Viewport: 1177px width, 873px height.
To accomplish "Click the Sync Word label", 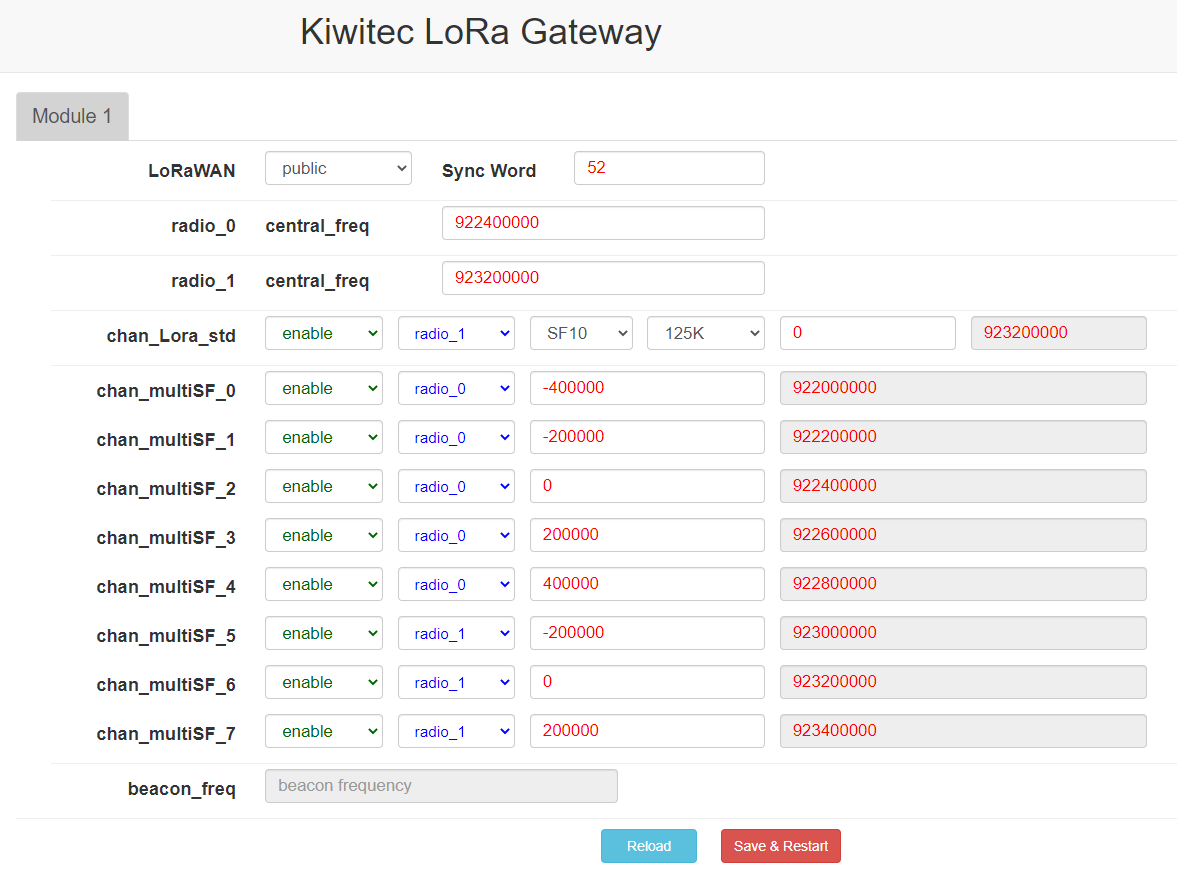I will [489, 170].
